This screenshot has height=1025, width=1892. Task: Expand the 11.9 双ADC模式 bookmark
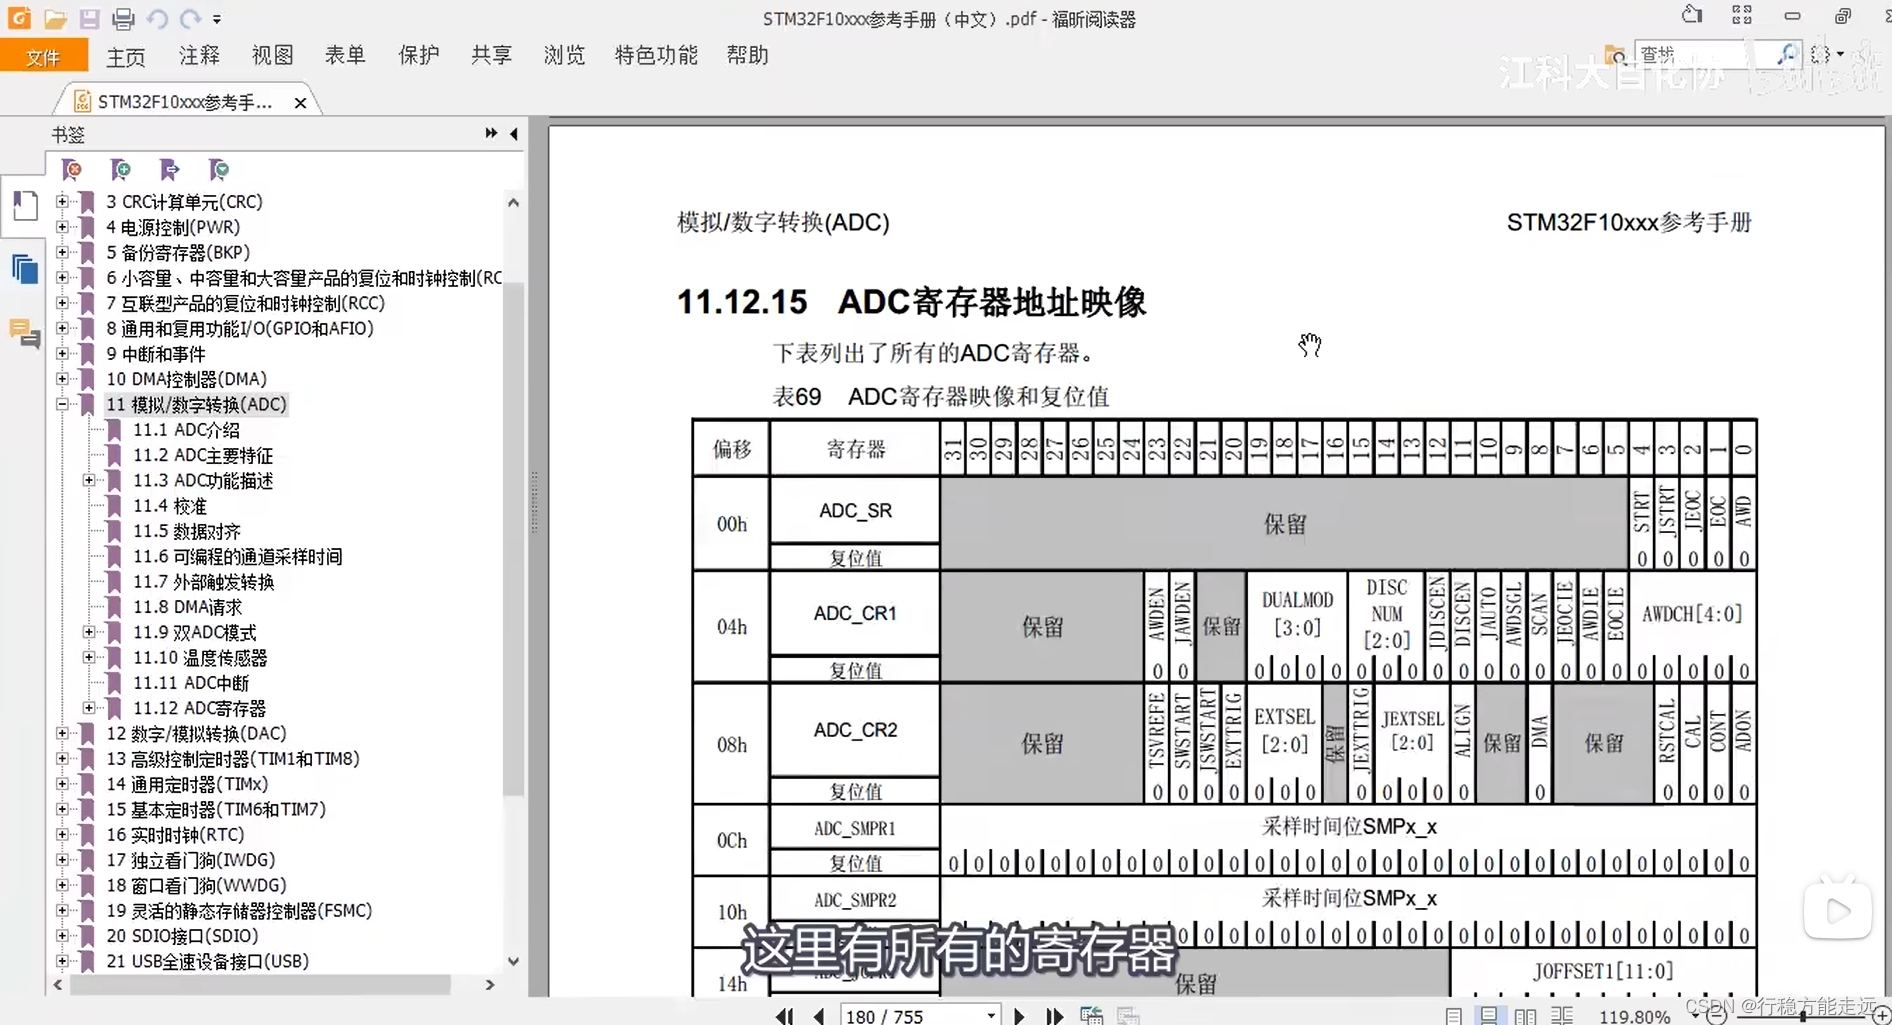tap(89, 632)
